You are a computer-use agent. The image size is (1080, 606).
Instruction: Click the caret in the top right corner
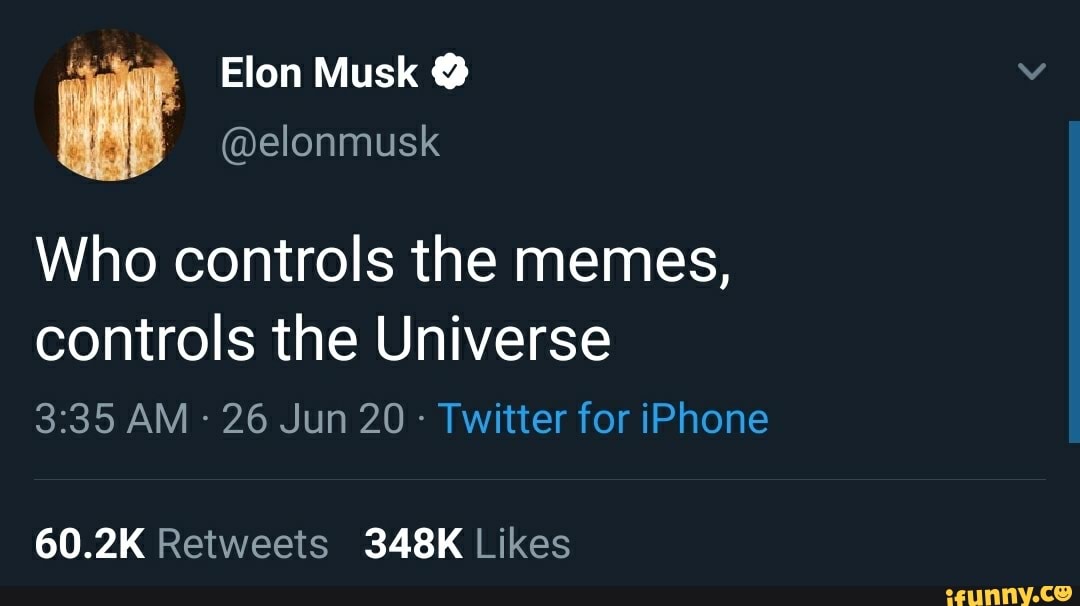(x=1029, y=71)
